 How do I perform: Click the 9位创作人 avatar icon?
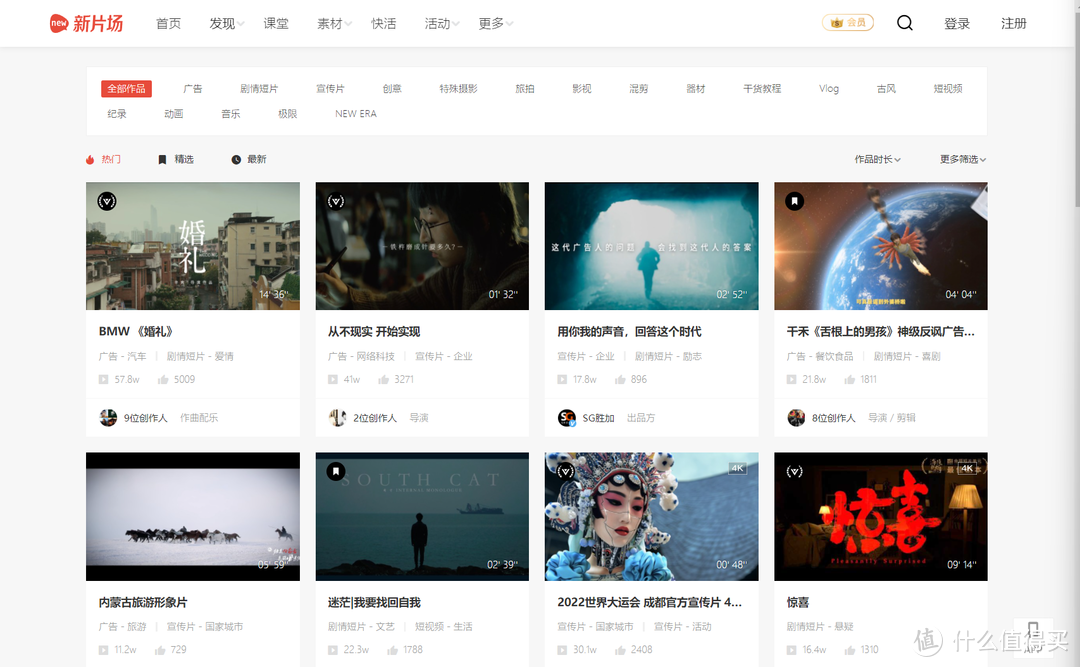point(108,417)
